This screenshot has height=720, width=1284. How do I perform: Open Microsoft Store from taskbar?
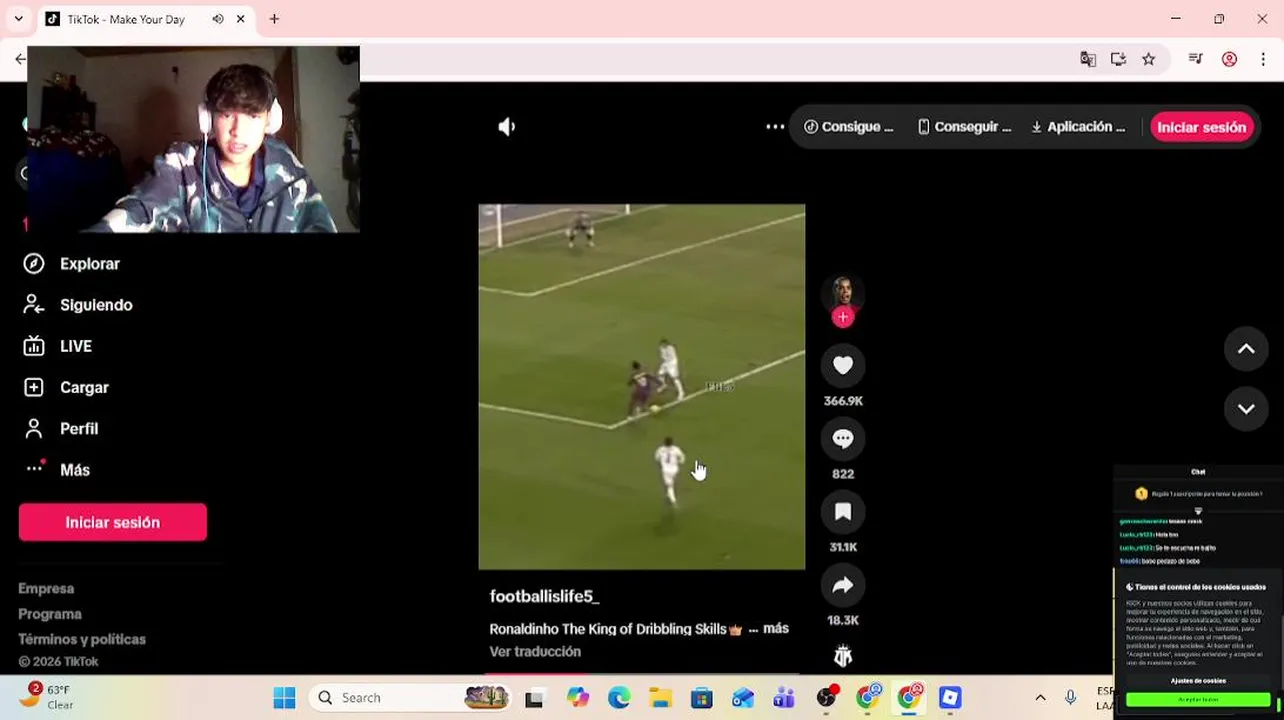click(x=701, y=698)
